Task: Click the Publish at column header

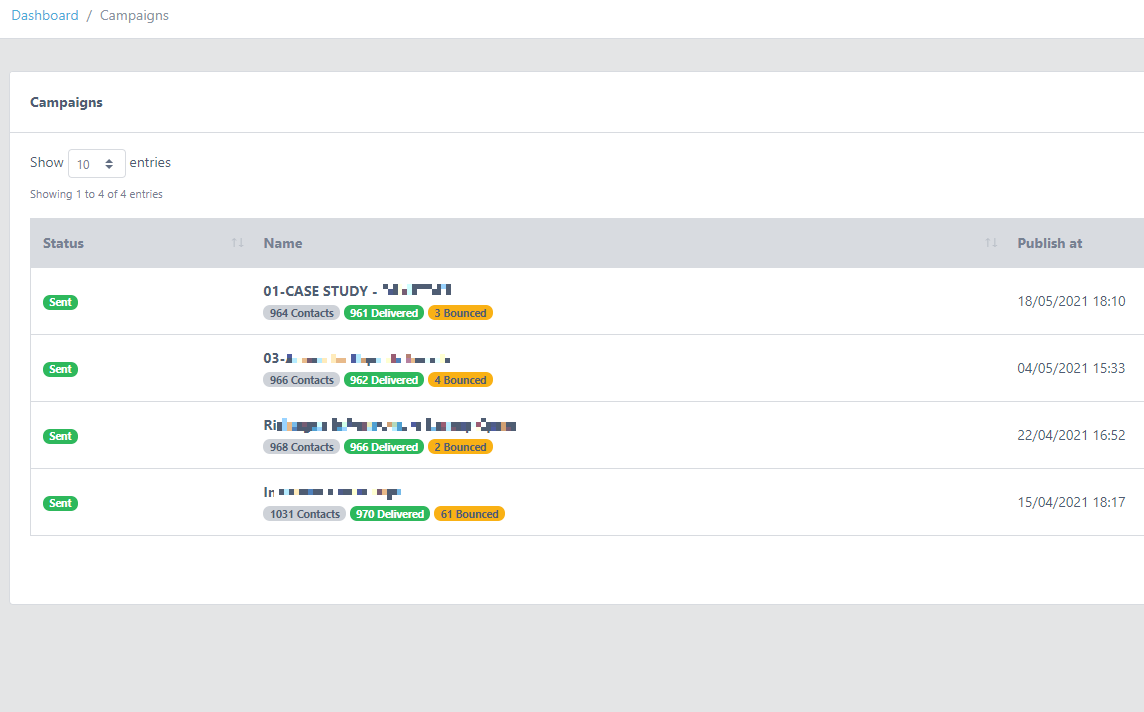Action: tap(1049, 242)
